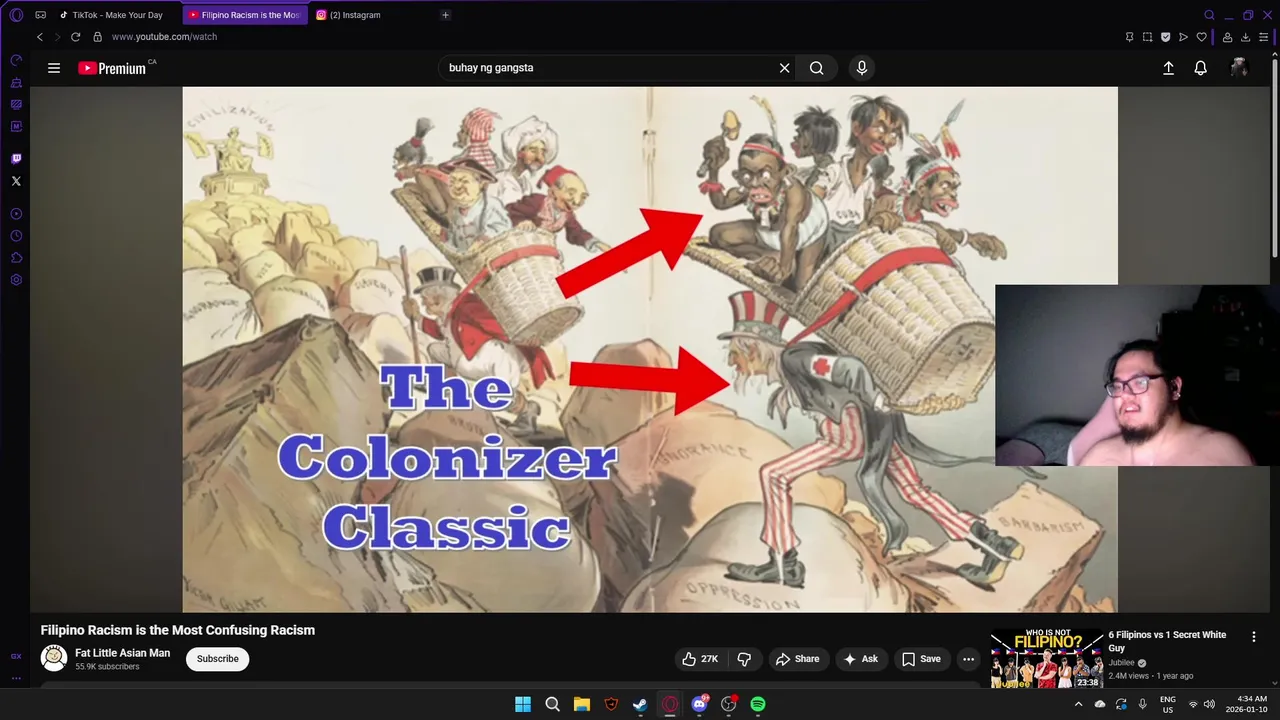Bookmark page with the heart icon
Image resolution: width=1280 pixels, height=720 pixels.
[x=1201, y=37]
